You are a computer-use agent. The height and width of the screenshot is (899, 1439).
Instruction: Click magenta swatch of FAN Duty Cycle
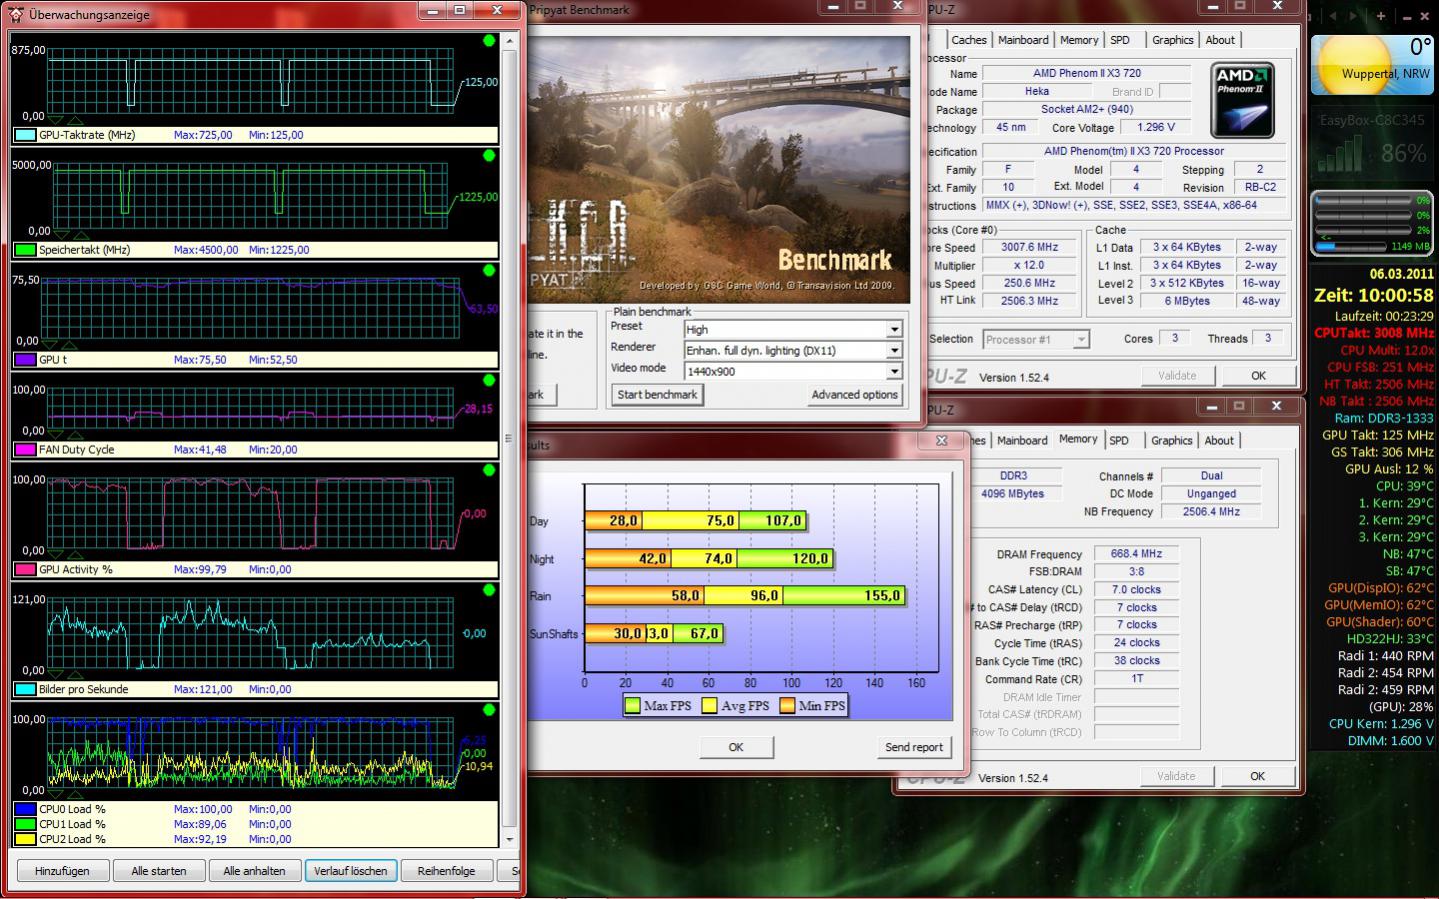25,450
